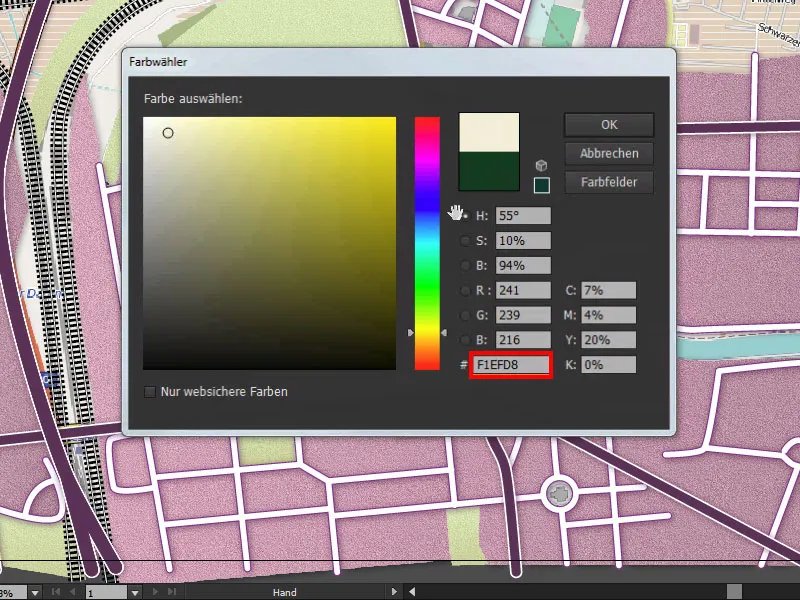Click the Y yellow field showing 20%
800x600 pixels.
[x=608, y=340]
